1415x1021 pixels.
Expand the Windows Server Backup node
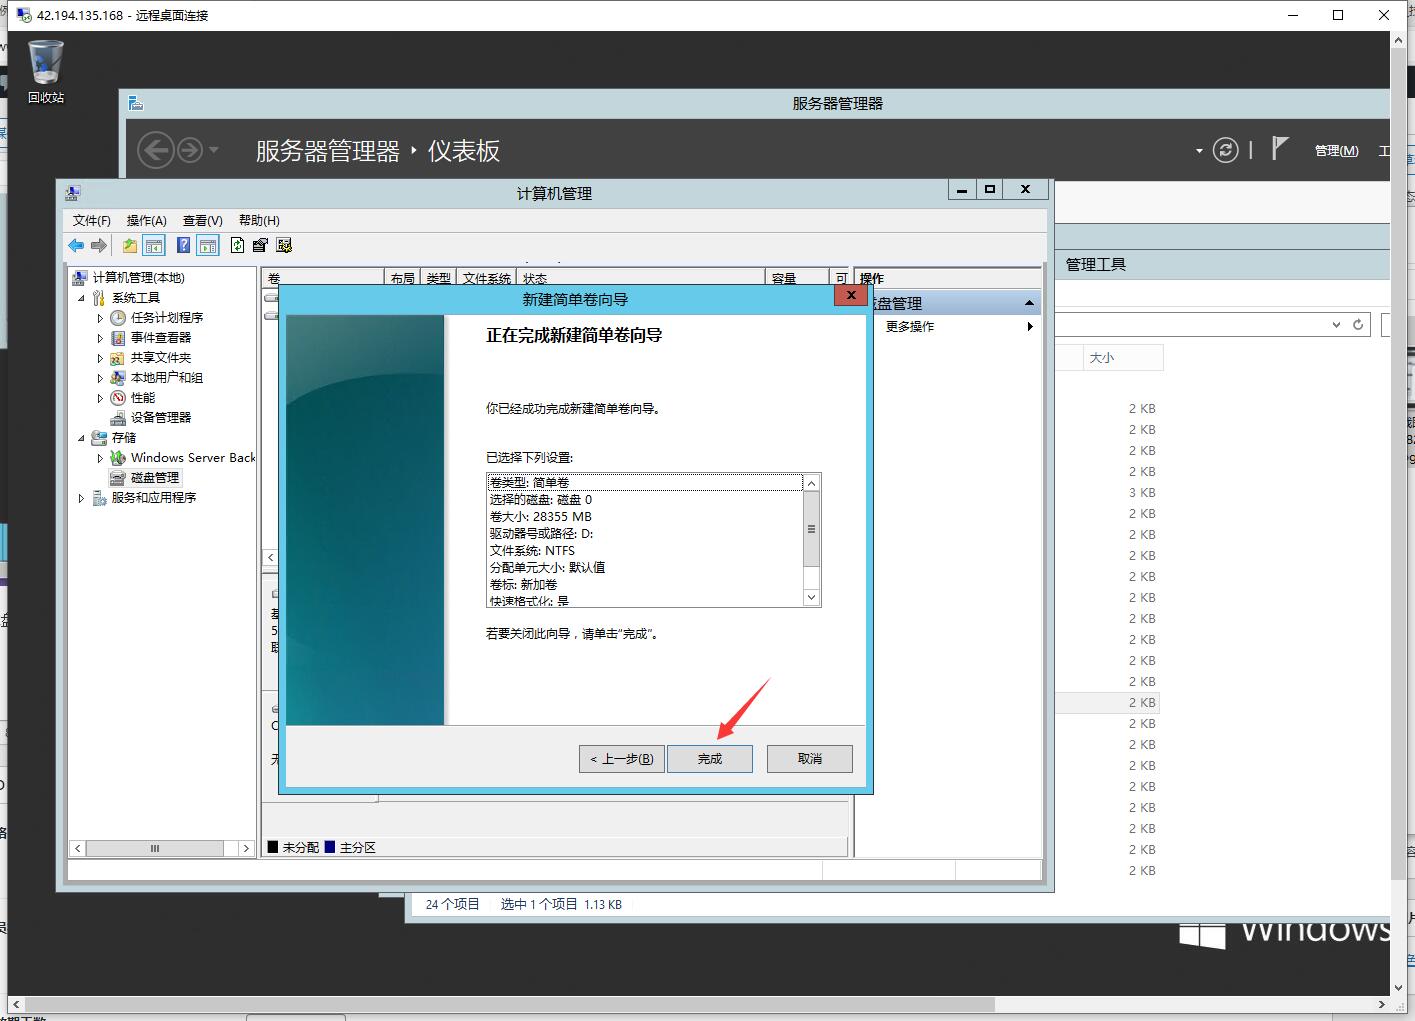click(x=99, y=457)
